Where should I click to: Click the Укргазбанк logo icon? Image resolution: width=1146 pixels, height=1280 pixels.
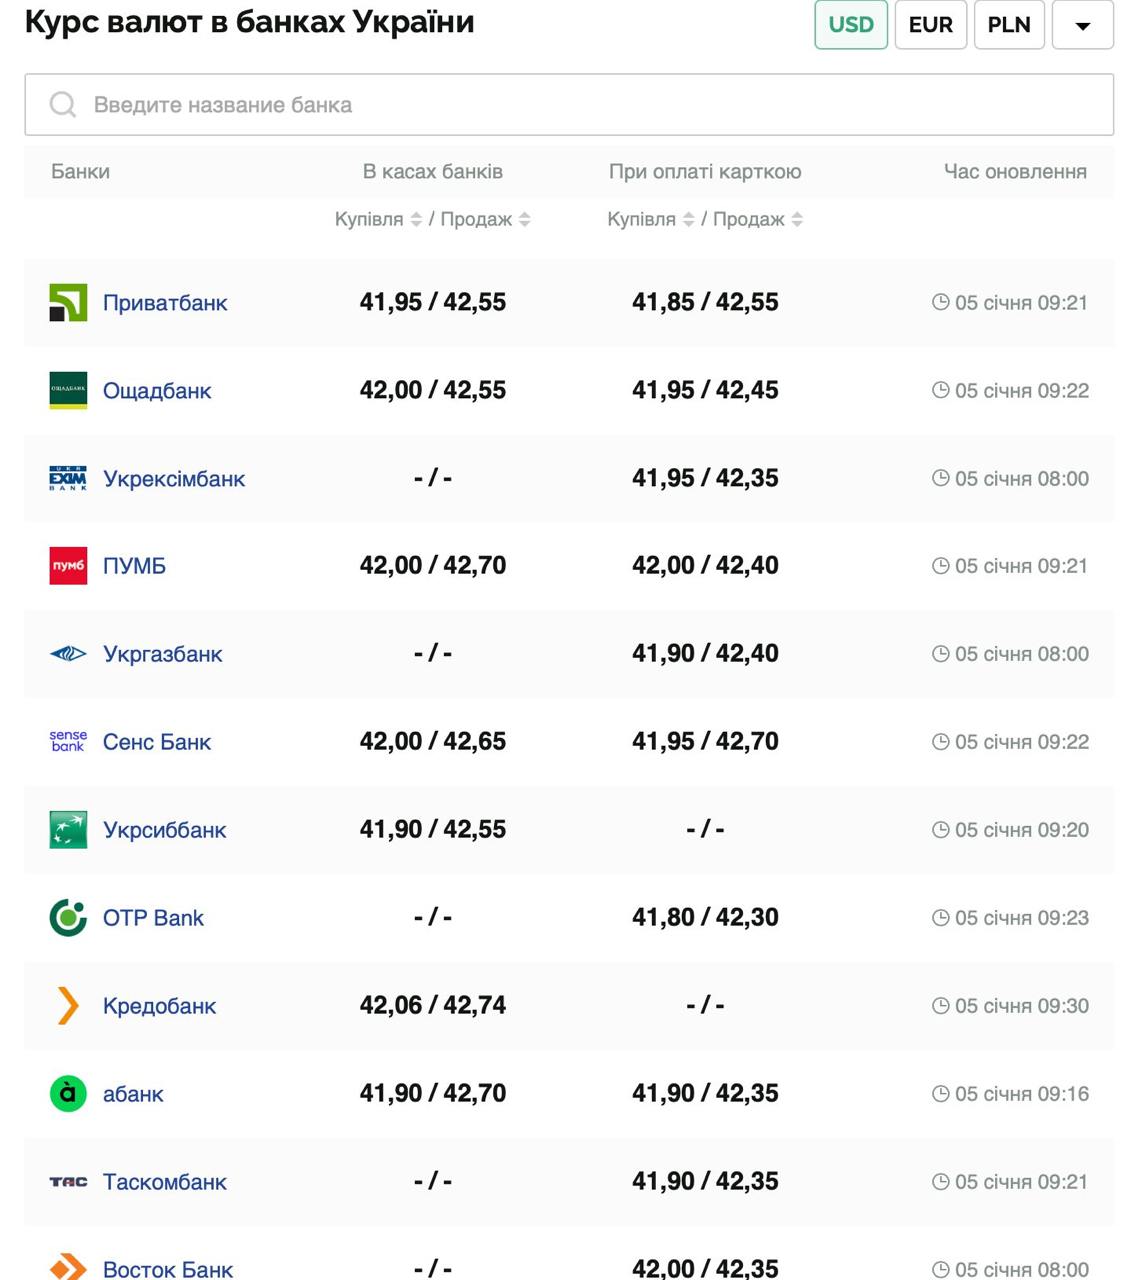[x=68, y=654]
